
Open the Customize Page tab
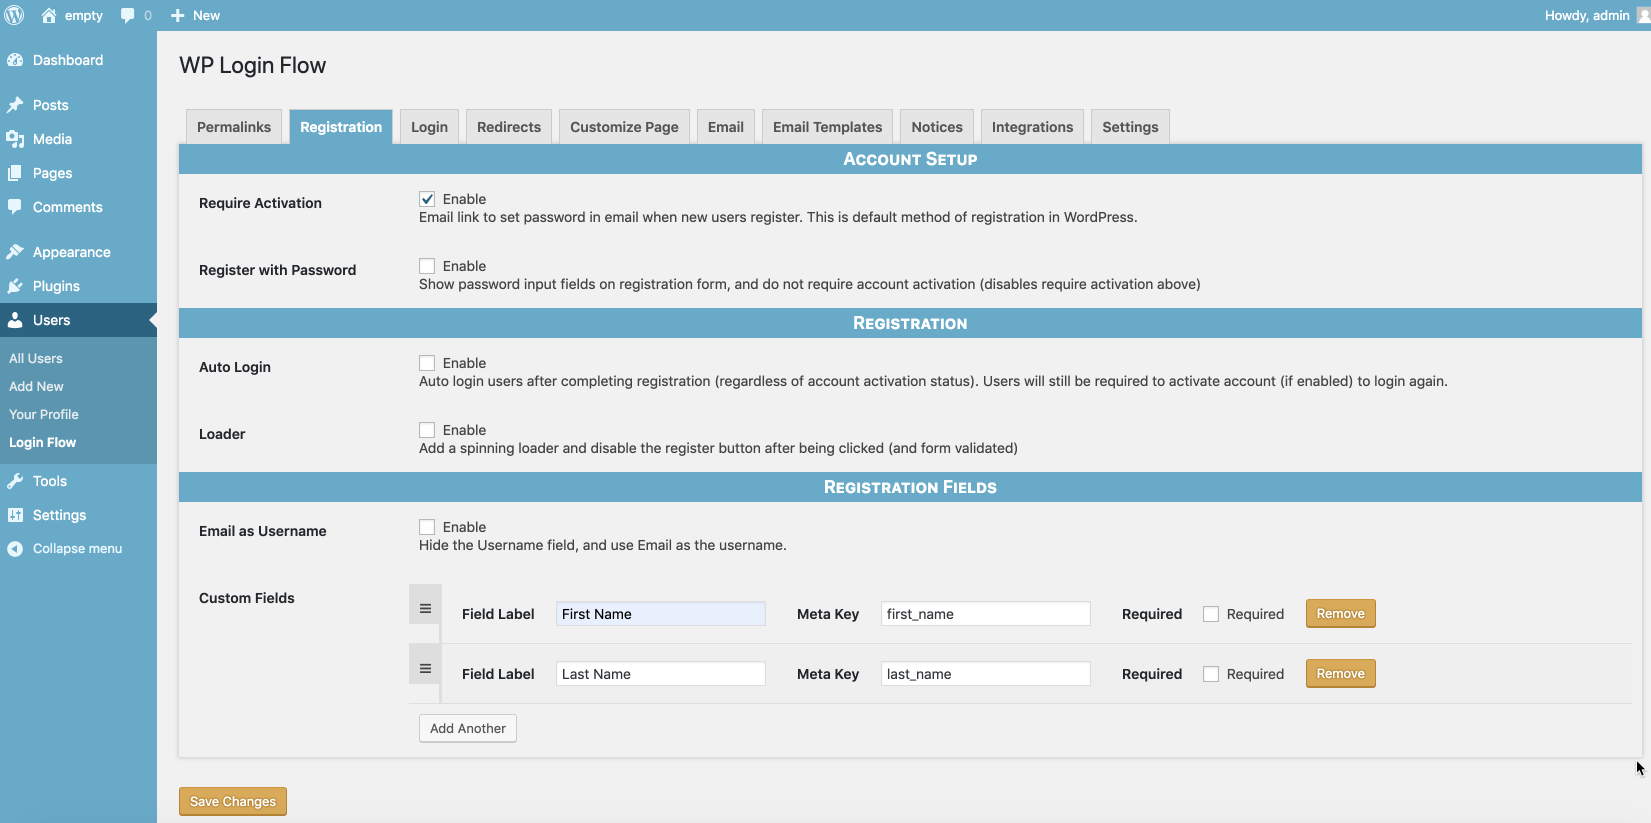[x=624, y=127]
